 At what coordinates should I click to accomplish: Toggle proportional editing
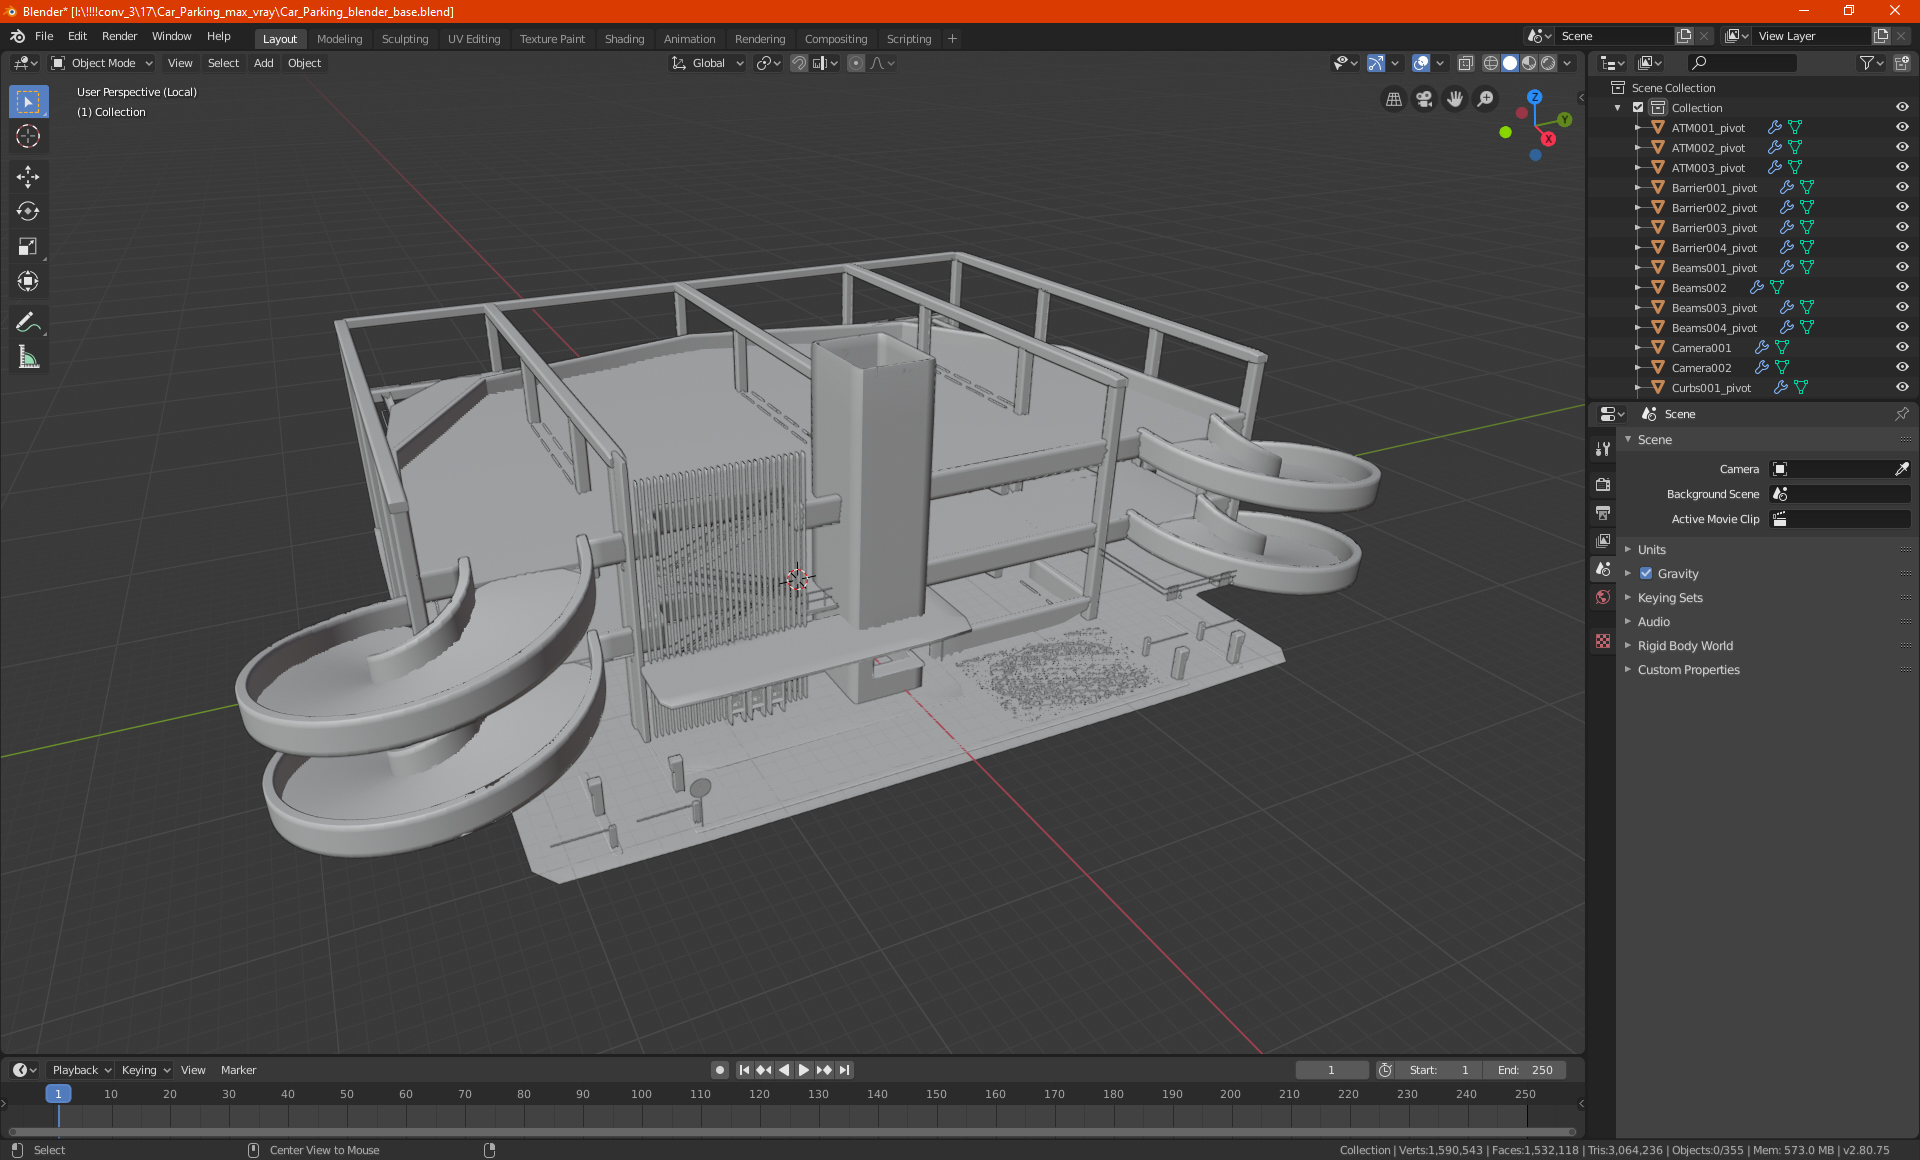[856, 63]
